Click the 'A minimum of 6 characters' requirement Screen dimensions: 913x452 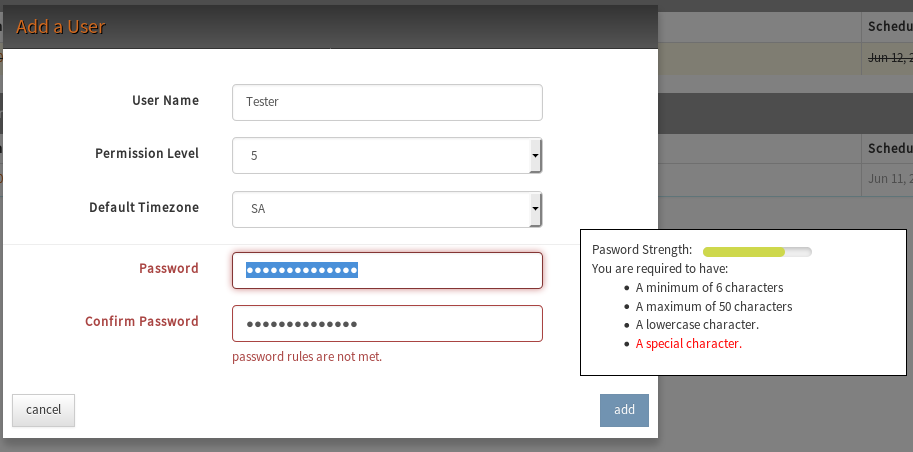[709, 288]
